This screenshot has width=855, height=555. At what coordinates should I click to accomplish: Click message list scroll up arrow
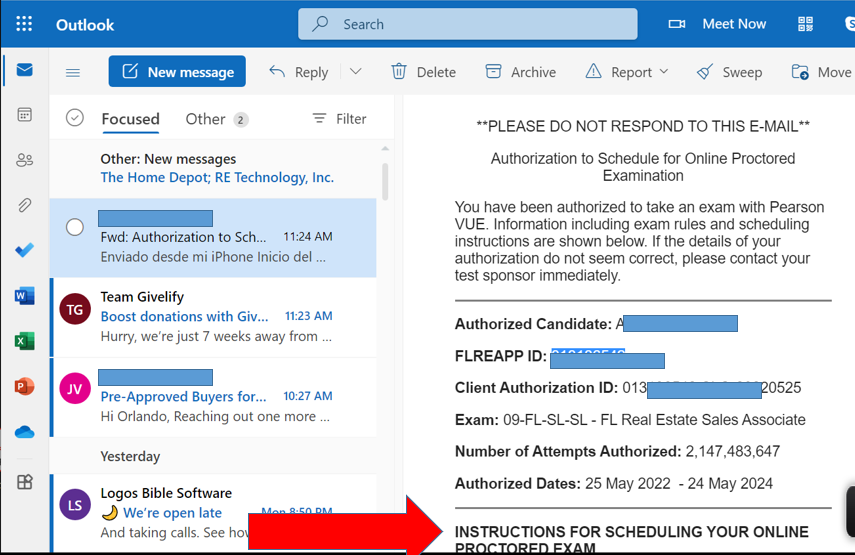click(385, 148)
